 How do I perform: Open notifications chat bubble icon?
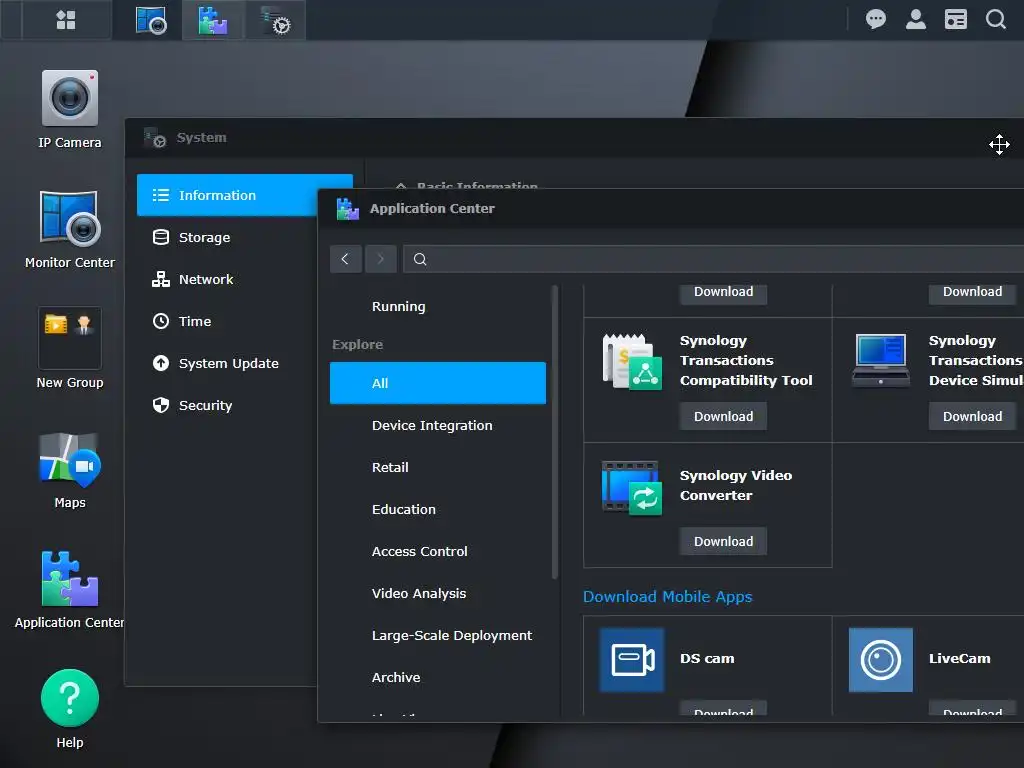(876, 19)
